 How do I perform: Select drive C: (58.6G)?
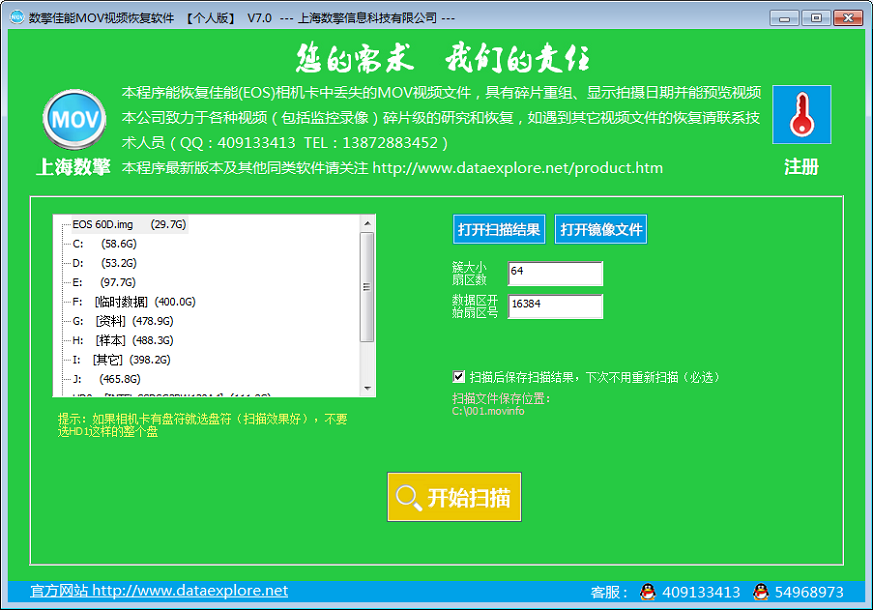click(105, 244)
